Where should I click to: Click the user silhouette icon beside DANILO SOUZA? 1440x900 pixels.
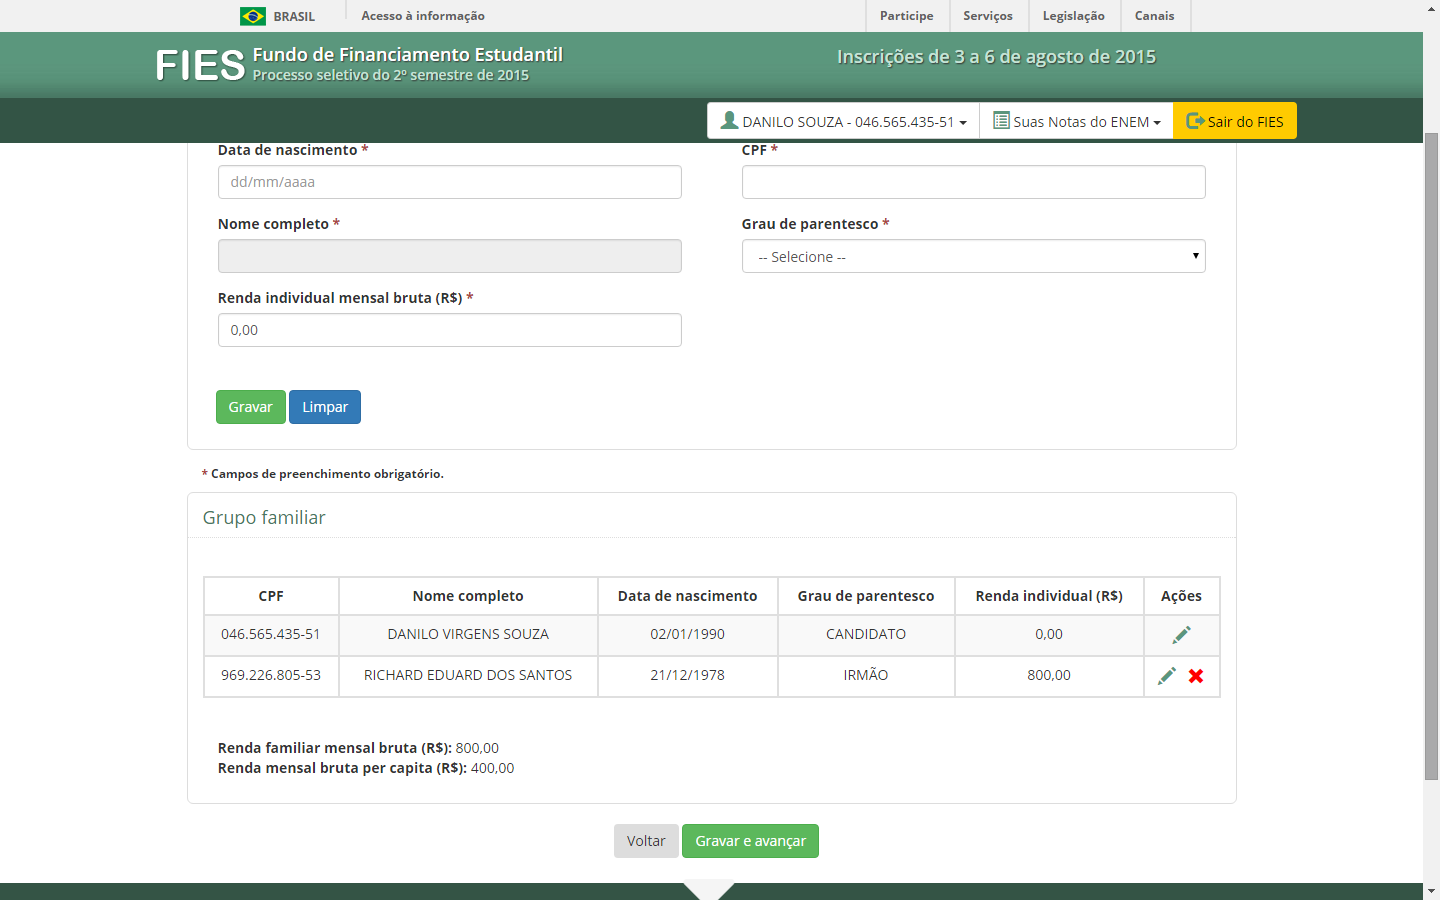(729, 121)
